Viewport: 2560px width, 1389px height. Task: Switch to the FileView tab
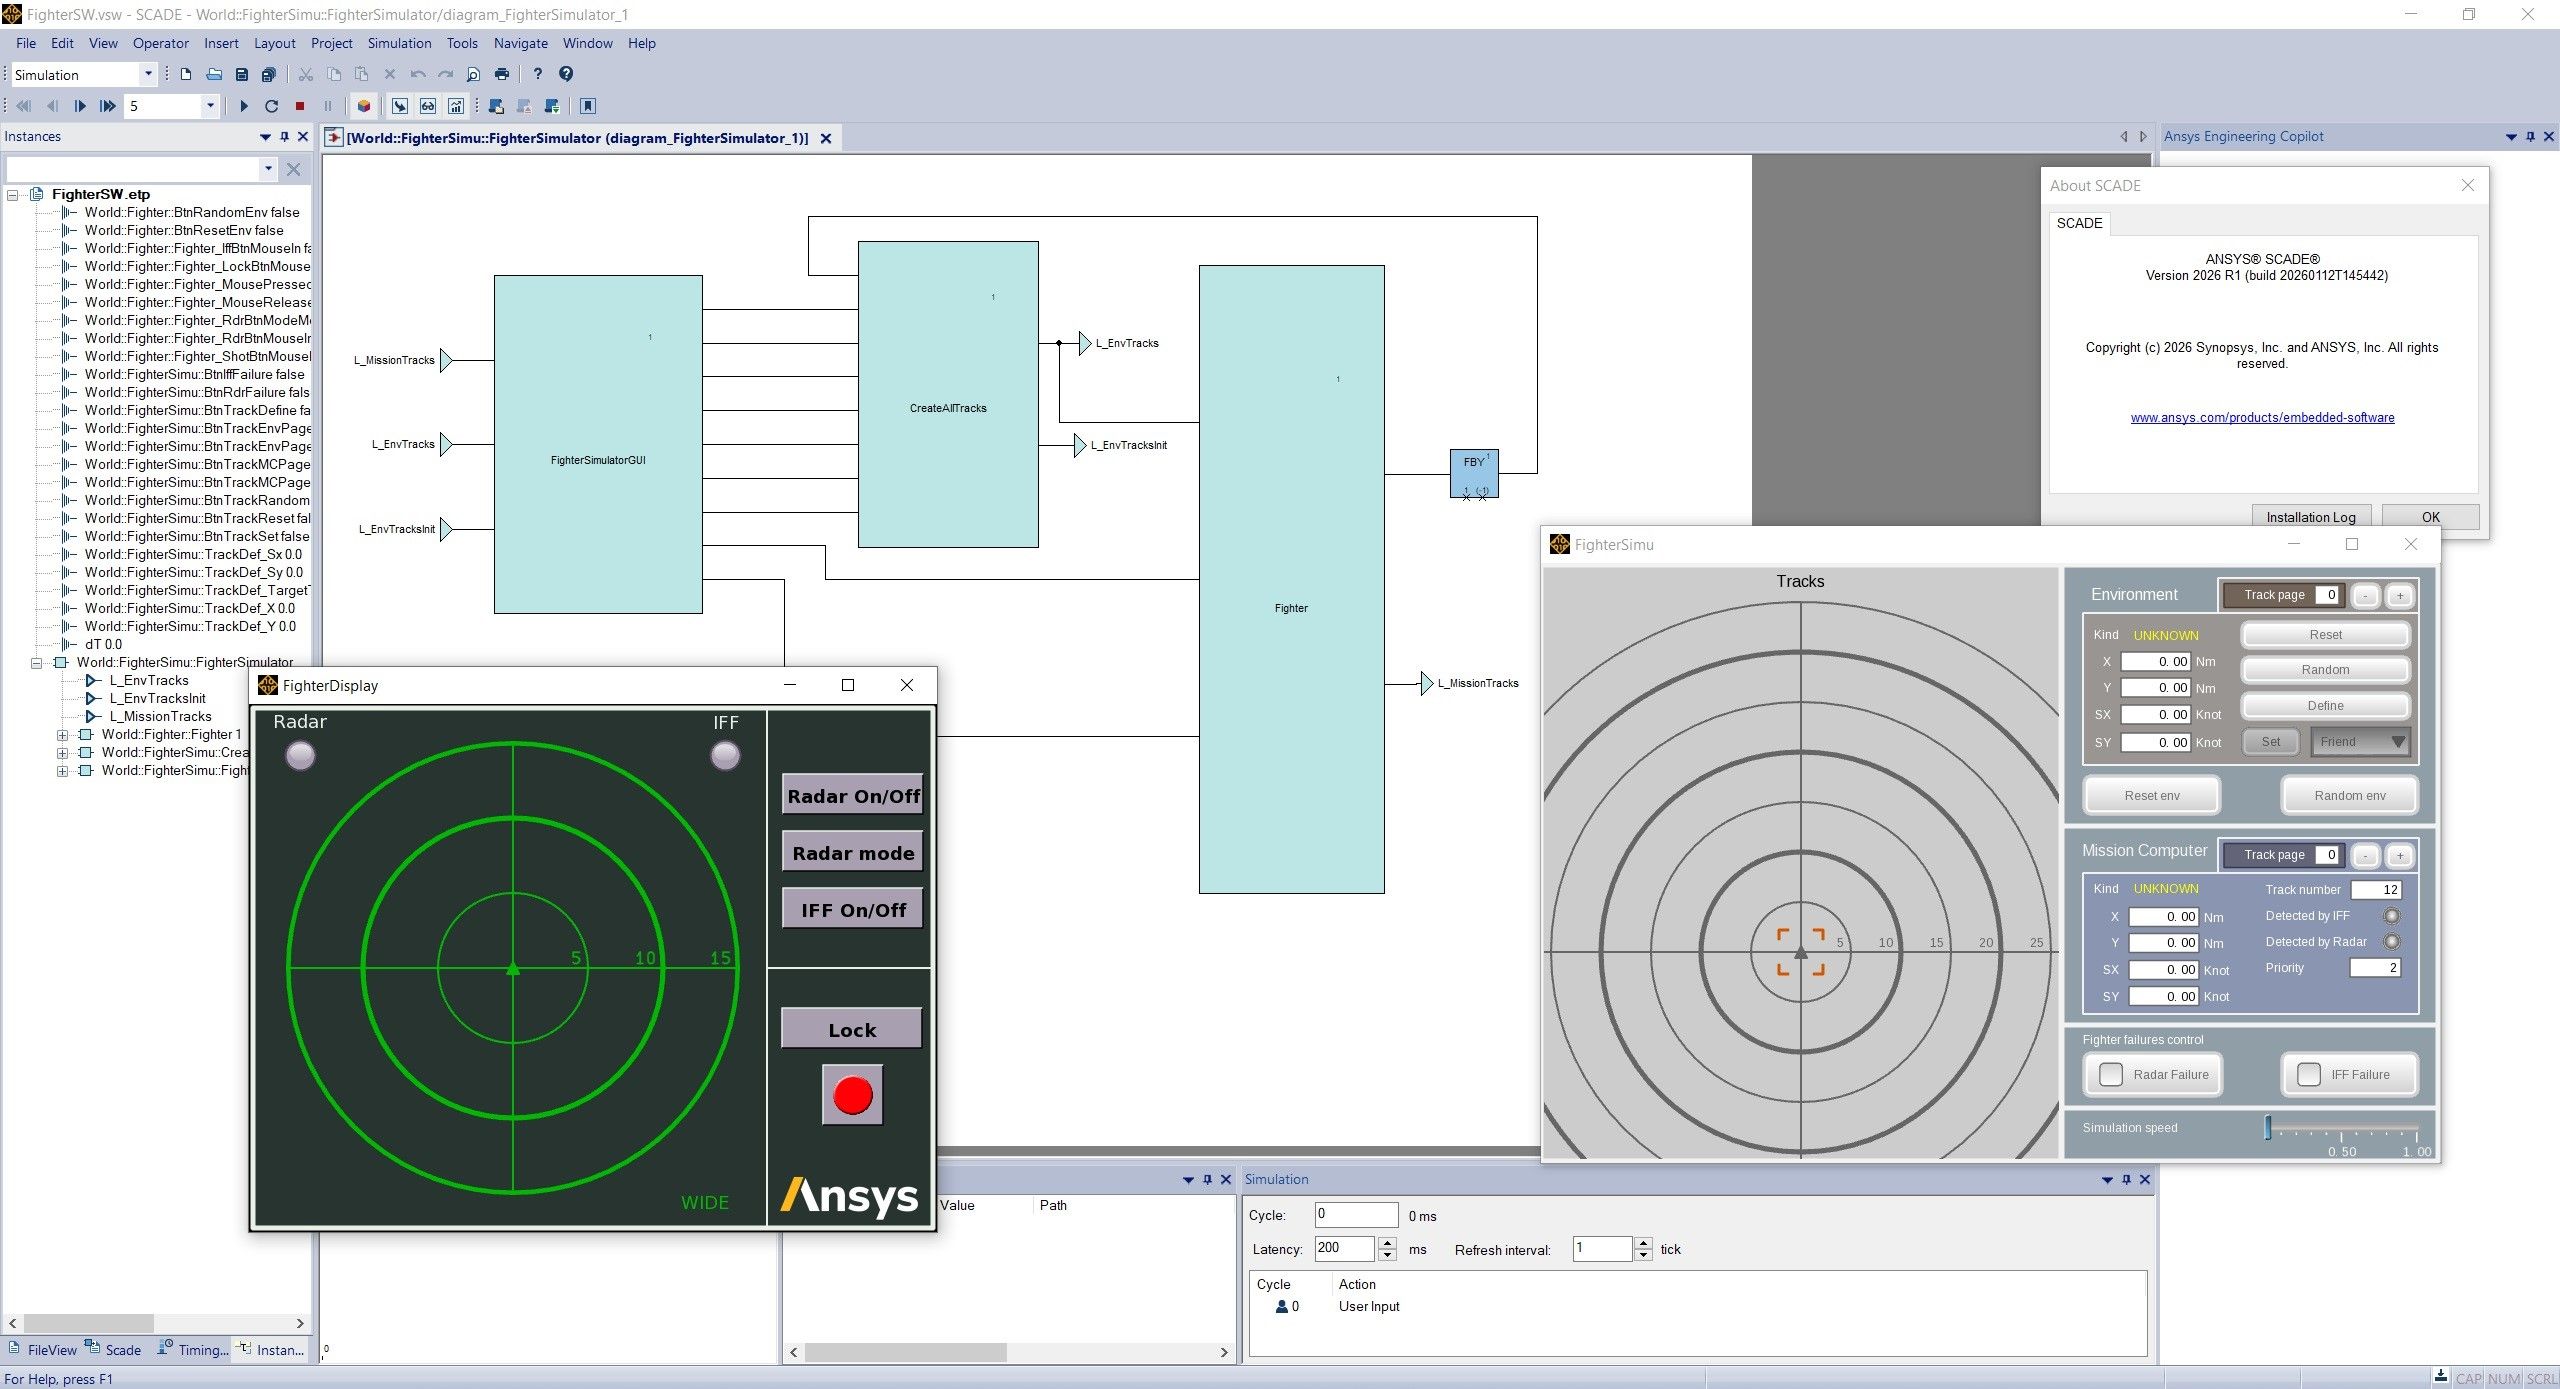point(43,1350)
